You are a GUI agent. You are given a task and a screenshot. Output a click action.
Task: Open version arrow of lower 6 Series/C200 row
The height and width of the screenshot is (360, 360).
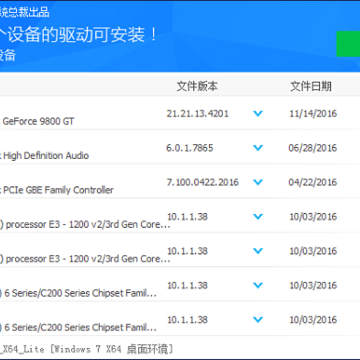coord(258,320)
